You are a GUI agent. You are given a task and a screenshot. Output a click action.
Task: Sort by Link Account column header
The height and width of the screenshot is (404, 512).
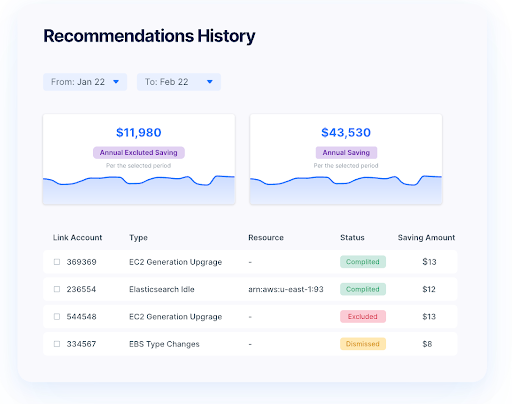(x=77, y=238)
